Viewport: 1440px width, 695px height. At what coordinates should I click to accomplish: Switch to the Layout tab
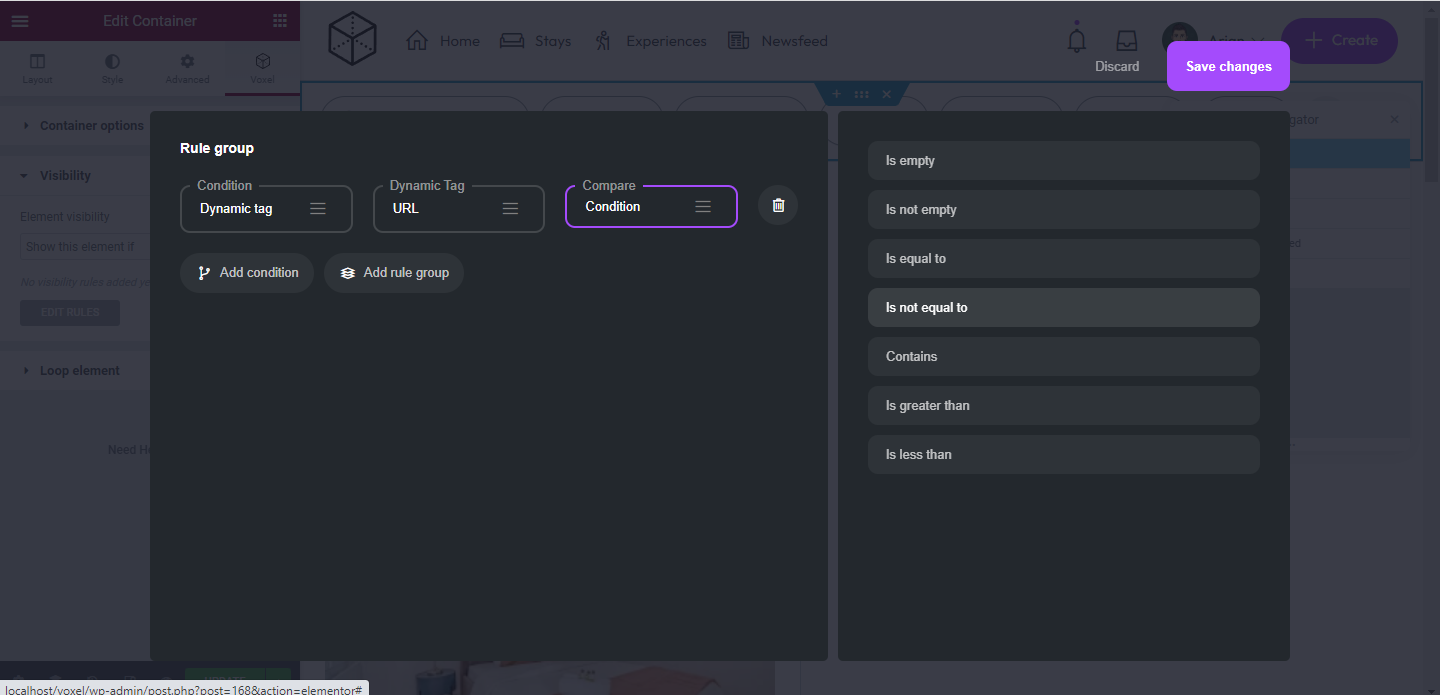point(37,68)
